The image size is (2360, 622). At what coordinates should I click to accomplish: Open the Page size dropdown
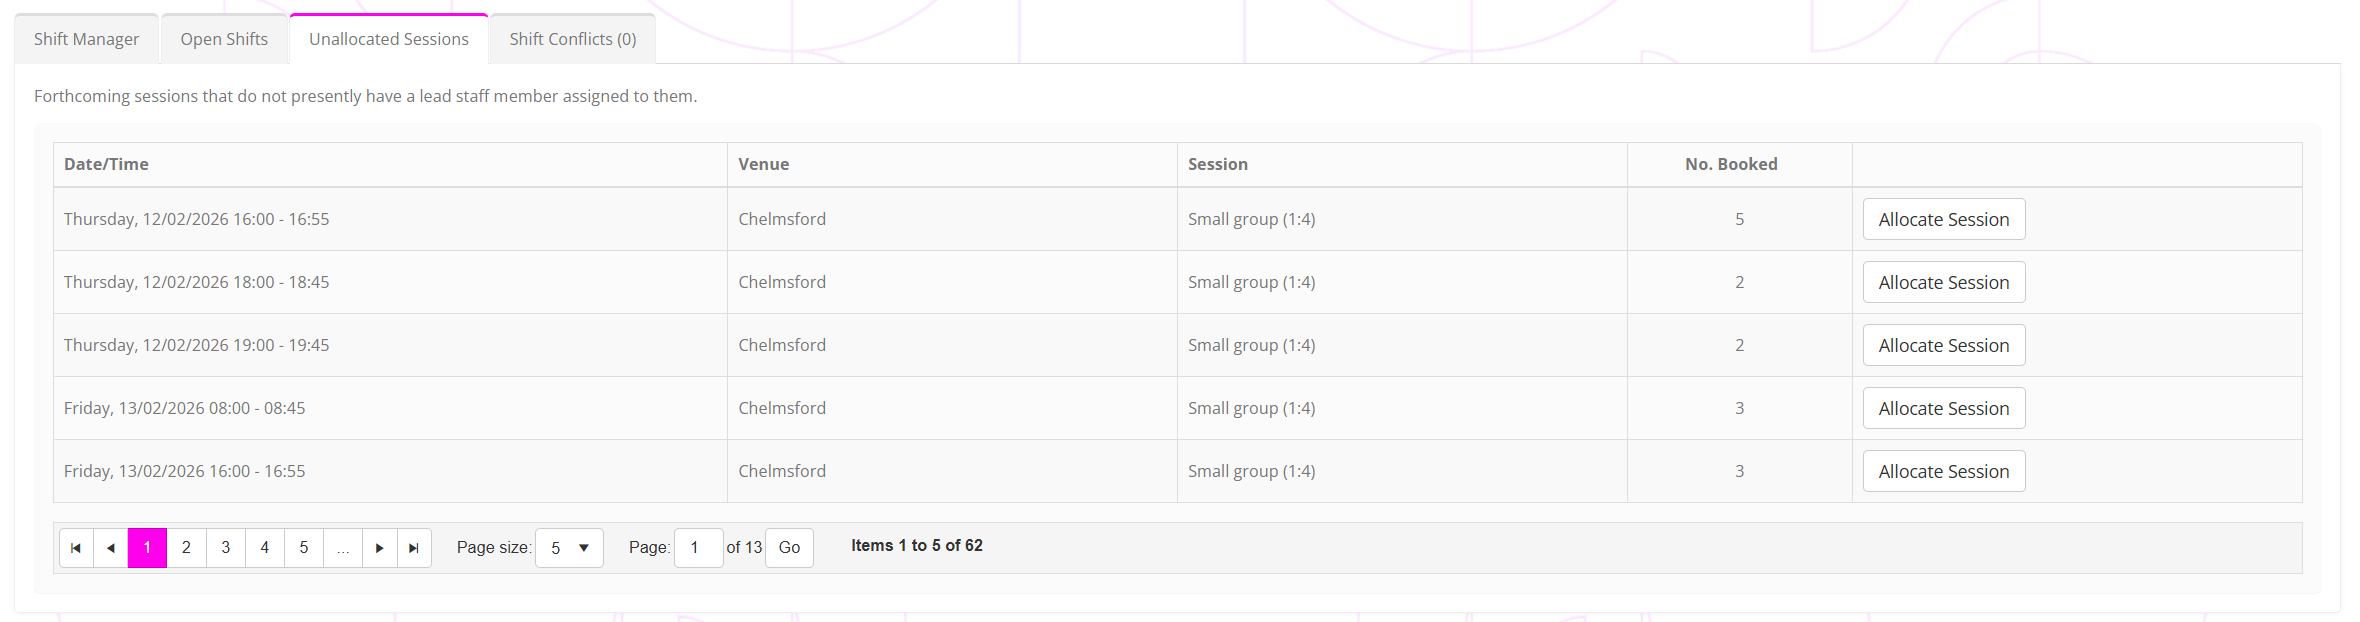(569, 548)
